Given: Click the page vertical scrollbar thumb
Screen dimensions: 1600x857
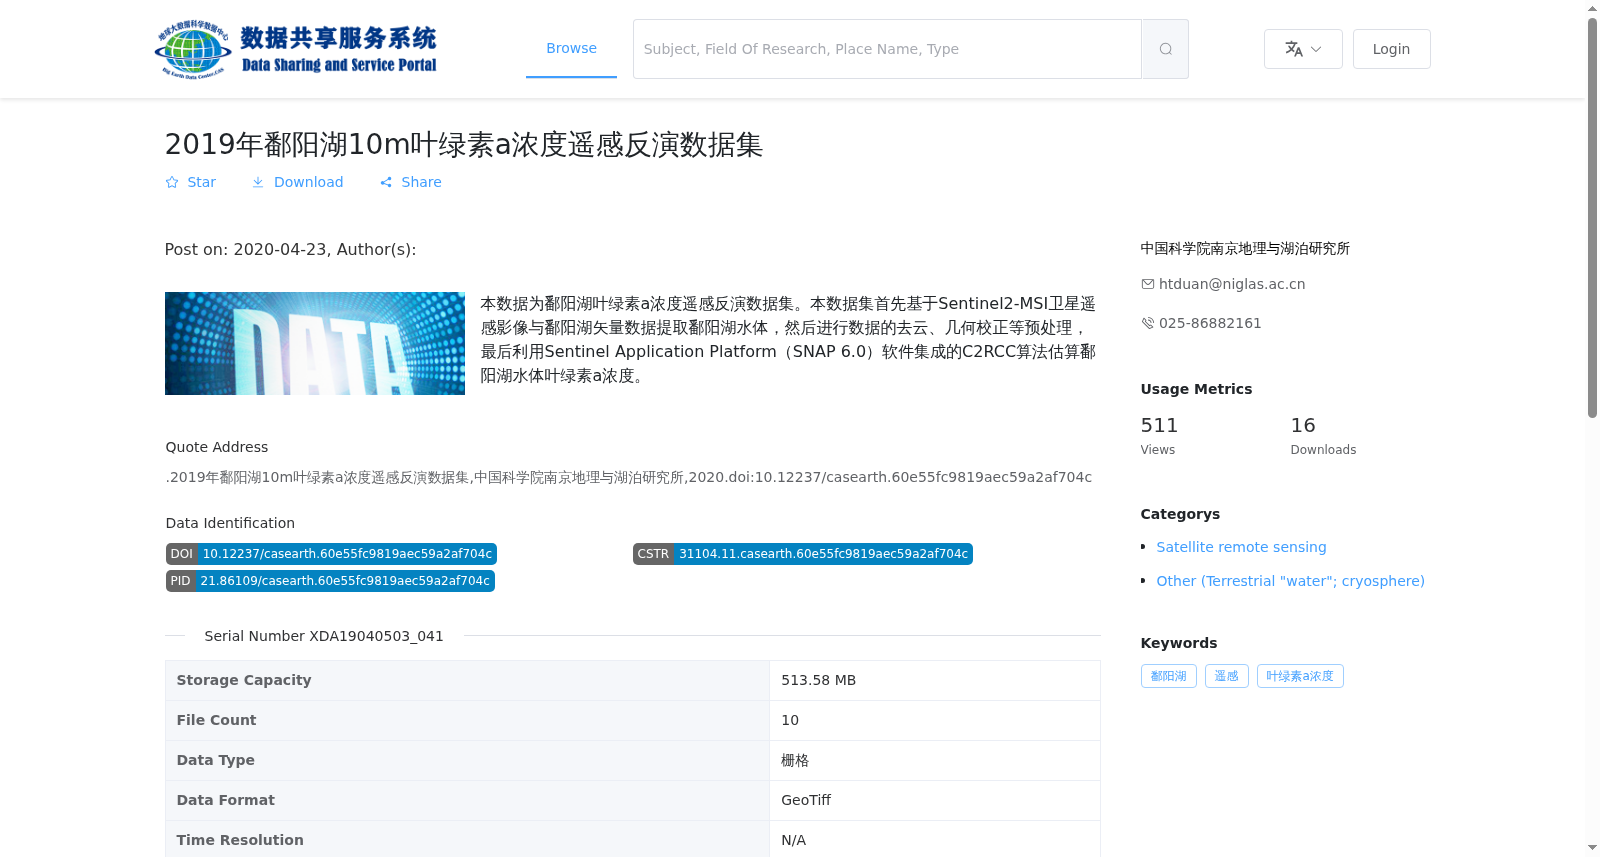Looking at the screenshot, I should click(x=1592, y=218).
